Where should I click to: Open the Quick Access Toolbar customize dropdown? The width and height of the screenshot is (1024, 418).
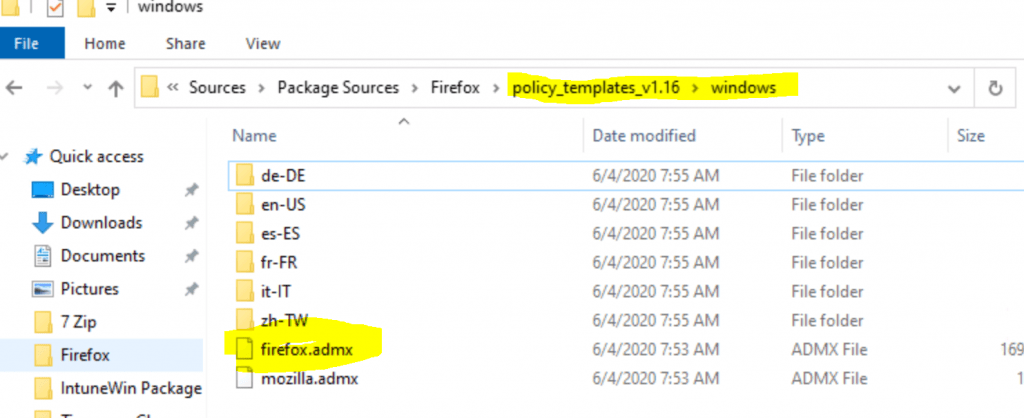108,8
